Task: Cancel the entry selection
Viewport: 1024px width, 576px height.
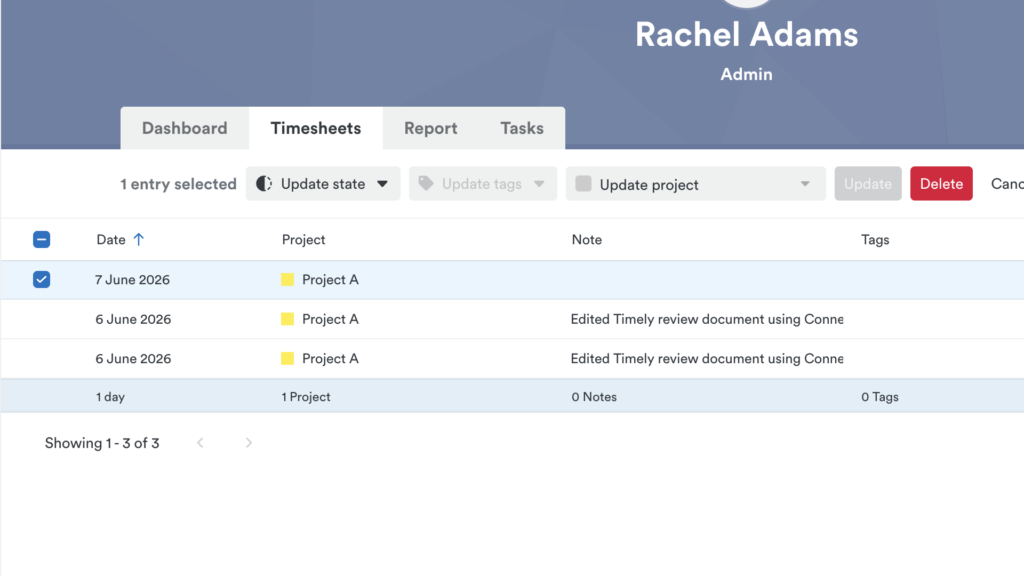Action: pos(1007,184)
